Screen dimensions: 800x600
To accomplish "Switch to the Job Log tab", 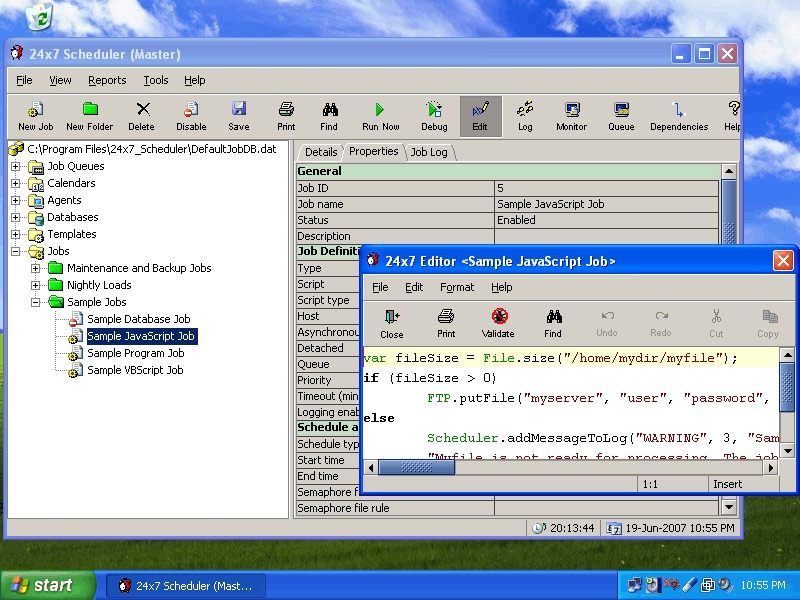I will point(429,152).
